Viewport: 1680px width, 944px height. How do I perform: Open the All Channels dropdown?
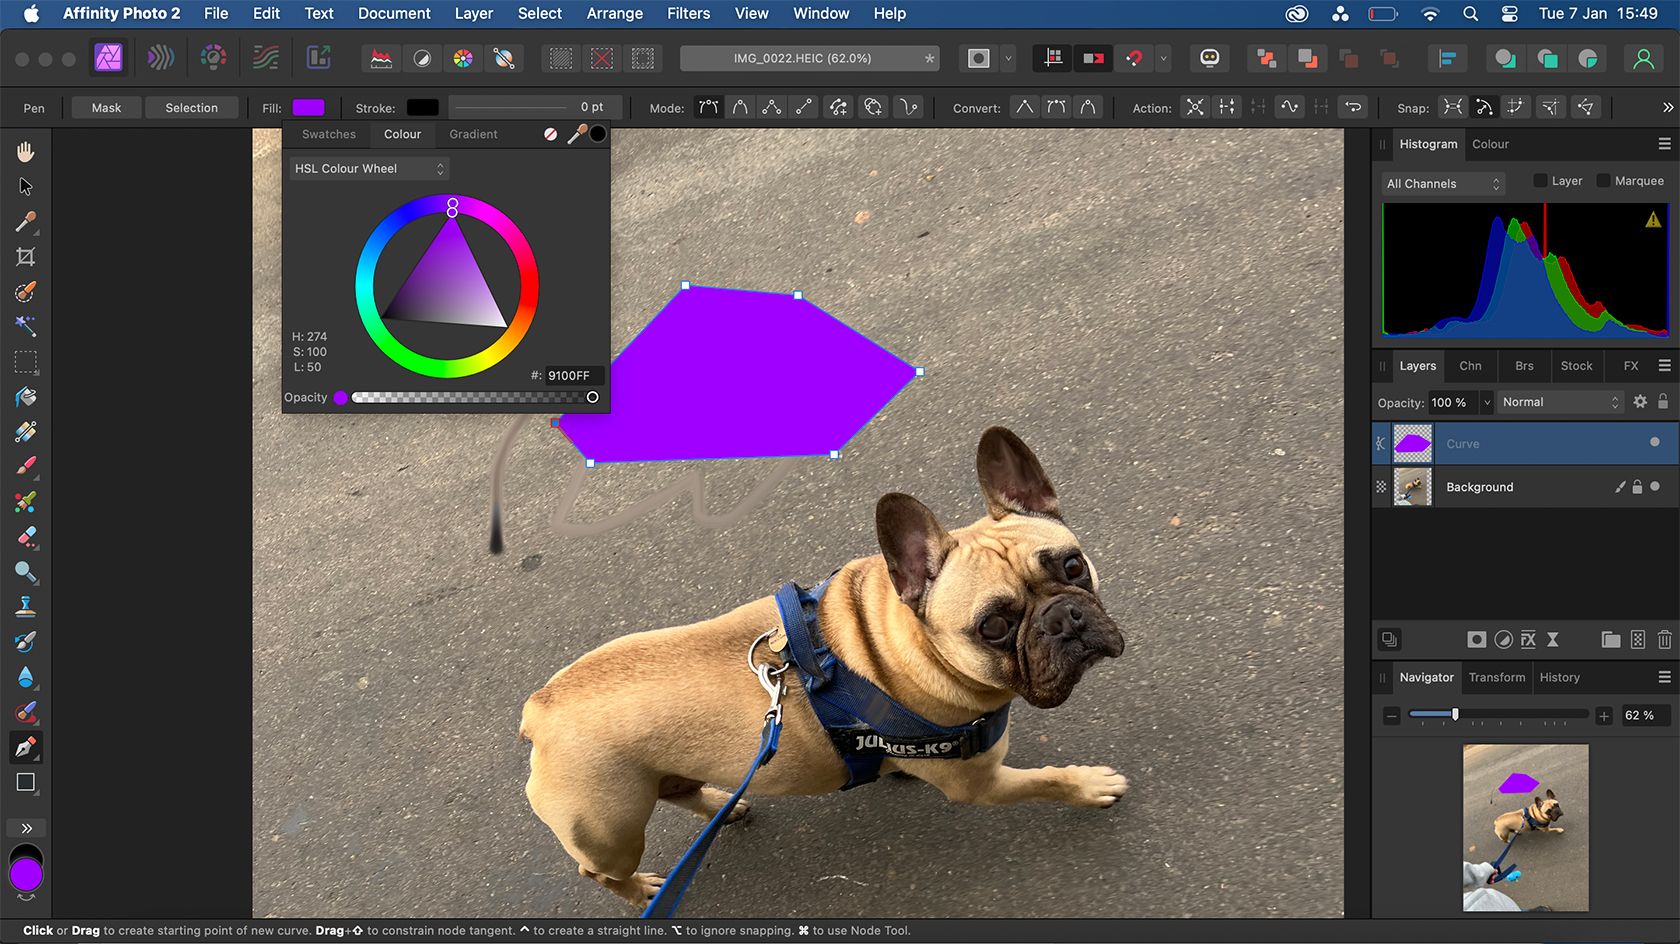(1442, 183)
